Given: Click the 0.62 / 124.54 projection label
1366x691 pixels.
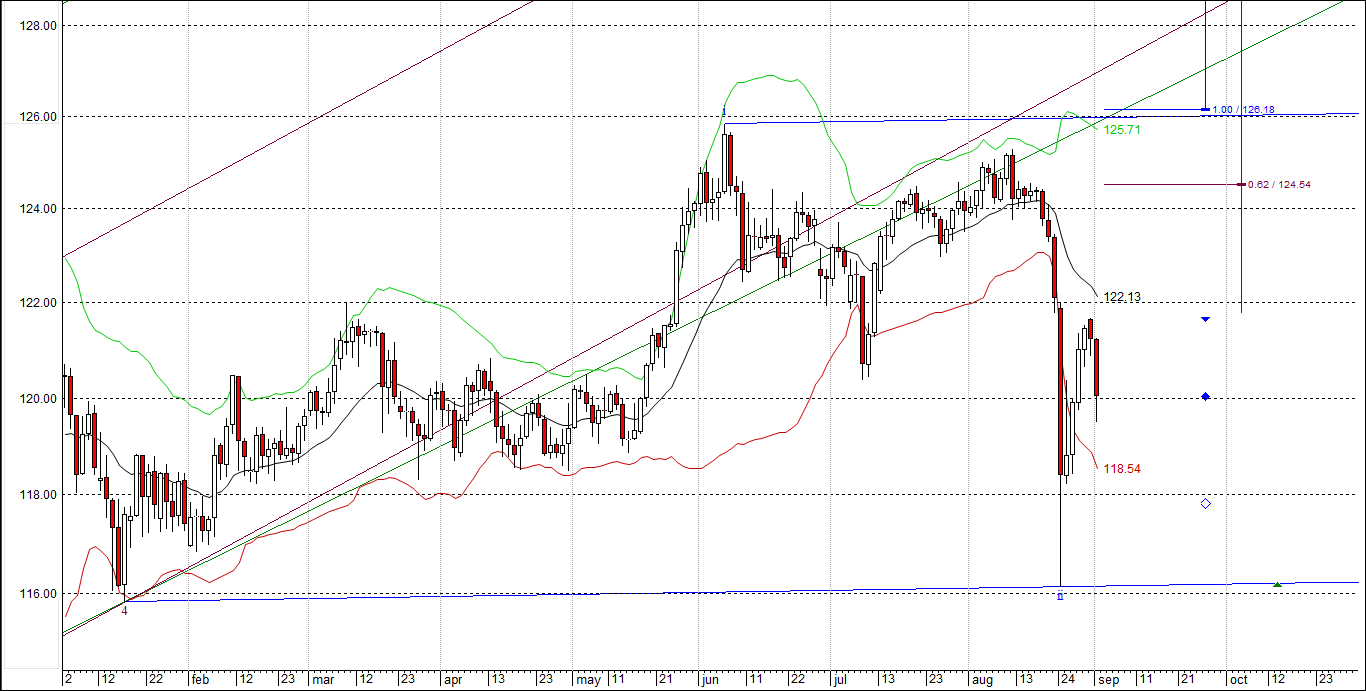Looking at the screenshot, I should (x=1279, y=184).
